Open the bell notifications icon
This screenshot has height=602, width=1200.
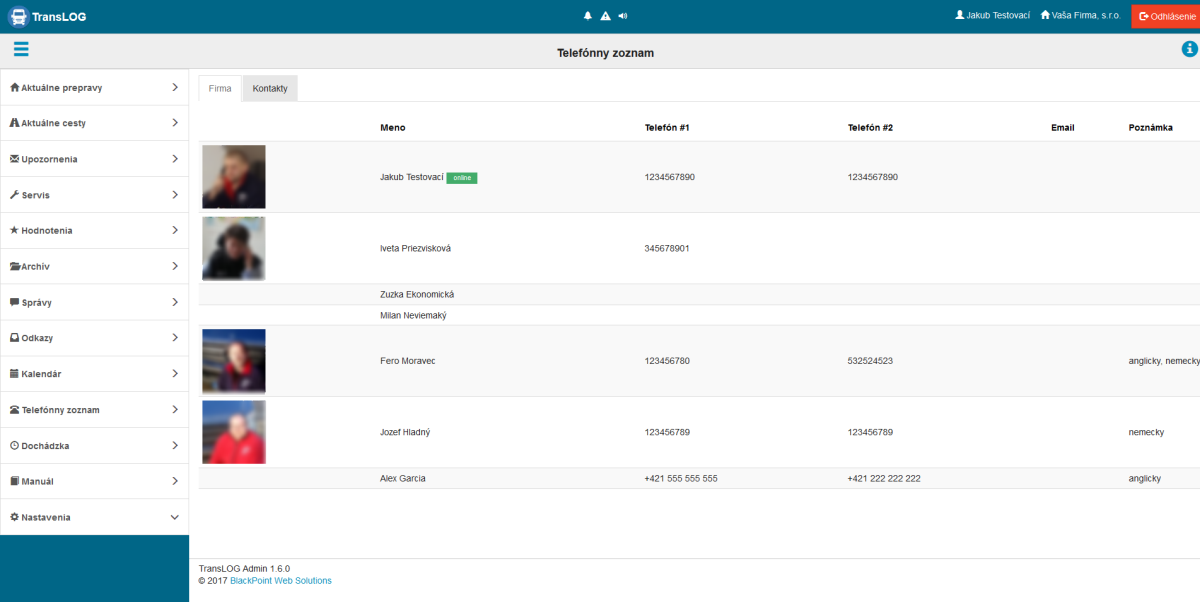tap(588, 16)
